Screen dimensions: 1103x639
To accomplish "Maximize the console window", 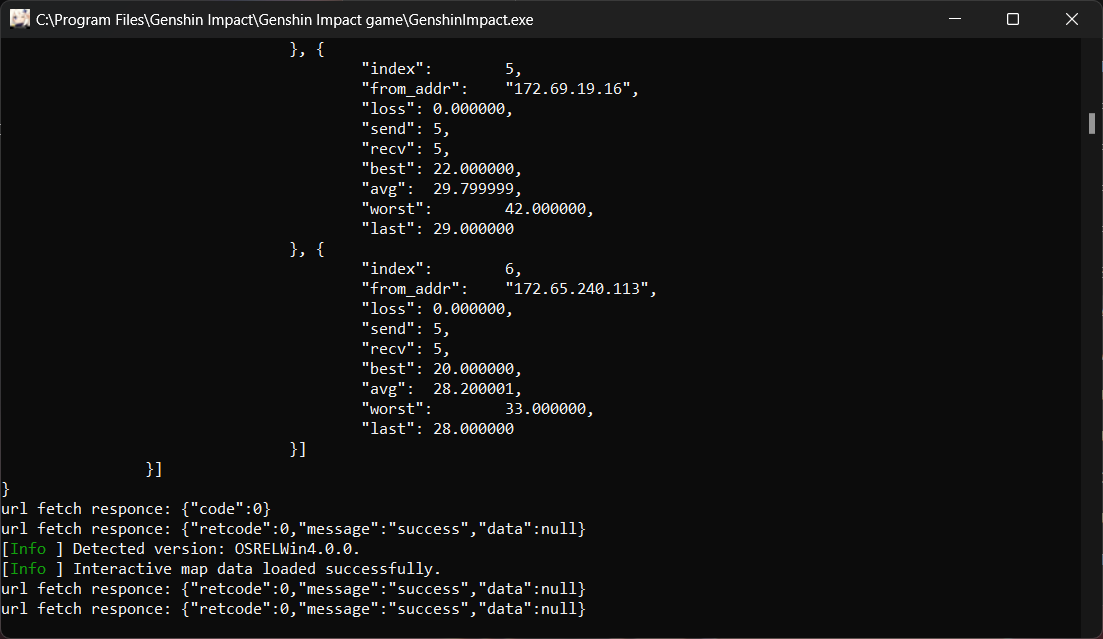I will click(x=1013, y=18).
